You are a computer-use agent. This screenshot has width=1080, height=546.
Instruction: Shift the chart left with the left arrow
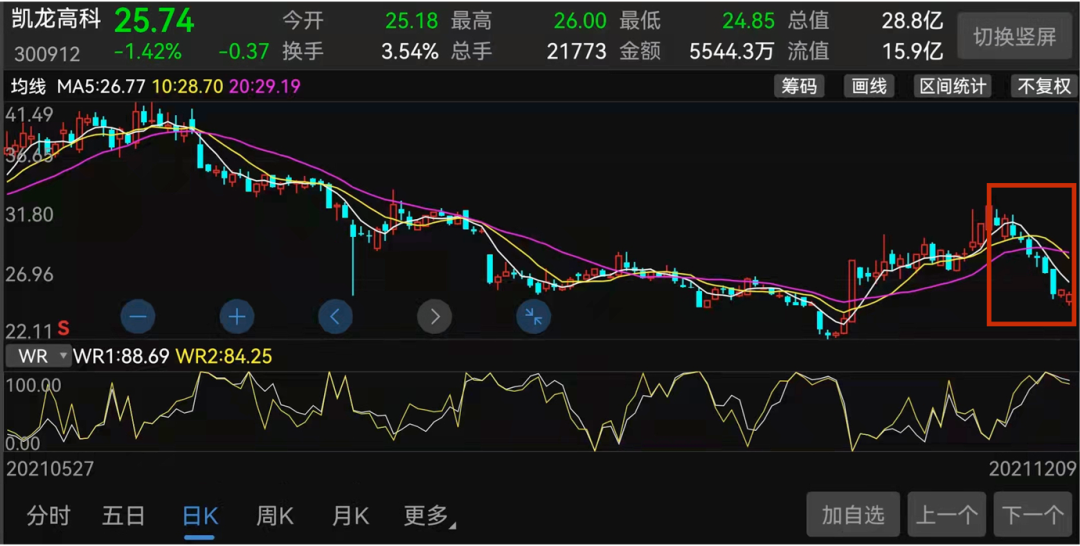click(335, 317)
